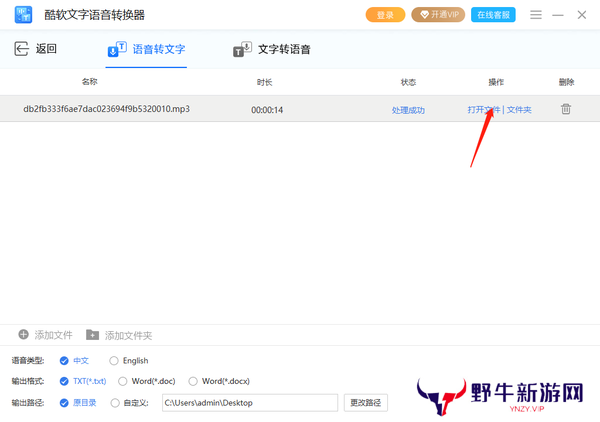The width and height of the screenshot is (600, 422).
Task: Click the 名称 column header
Action: (90, 81)
